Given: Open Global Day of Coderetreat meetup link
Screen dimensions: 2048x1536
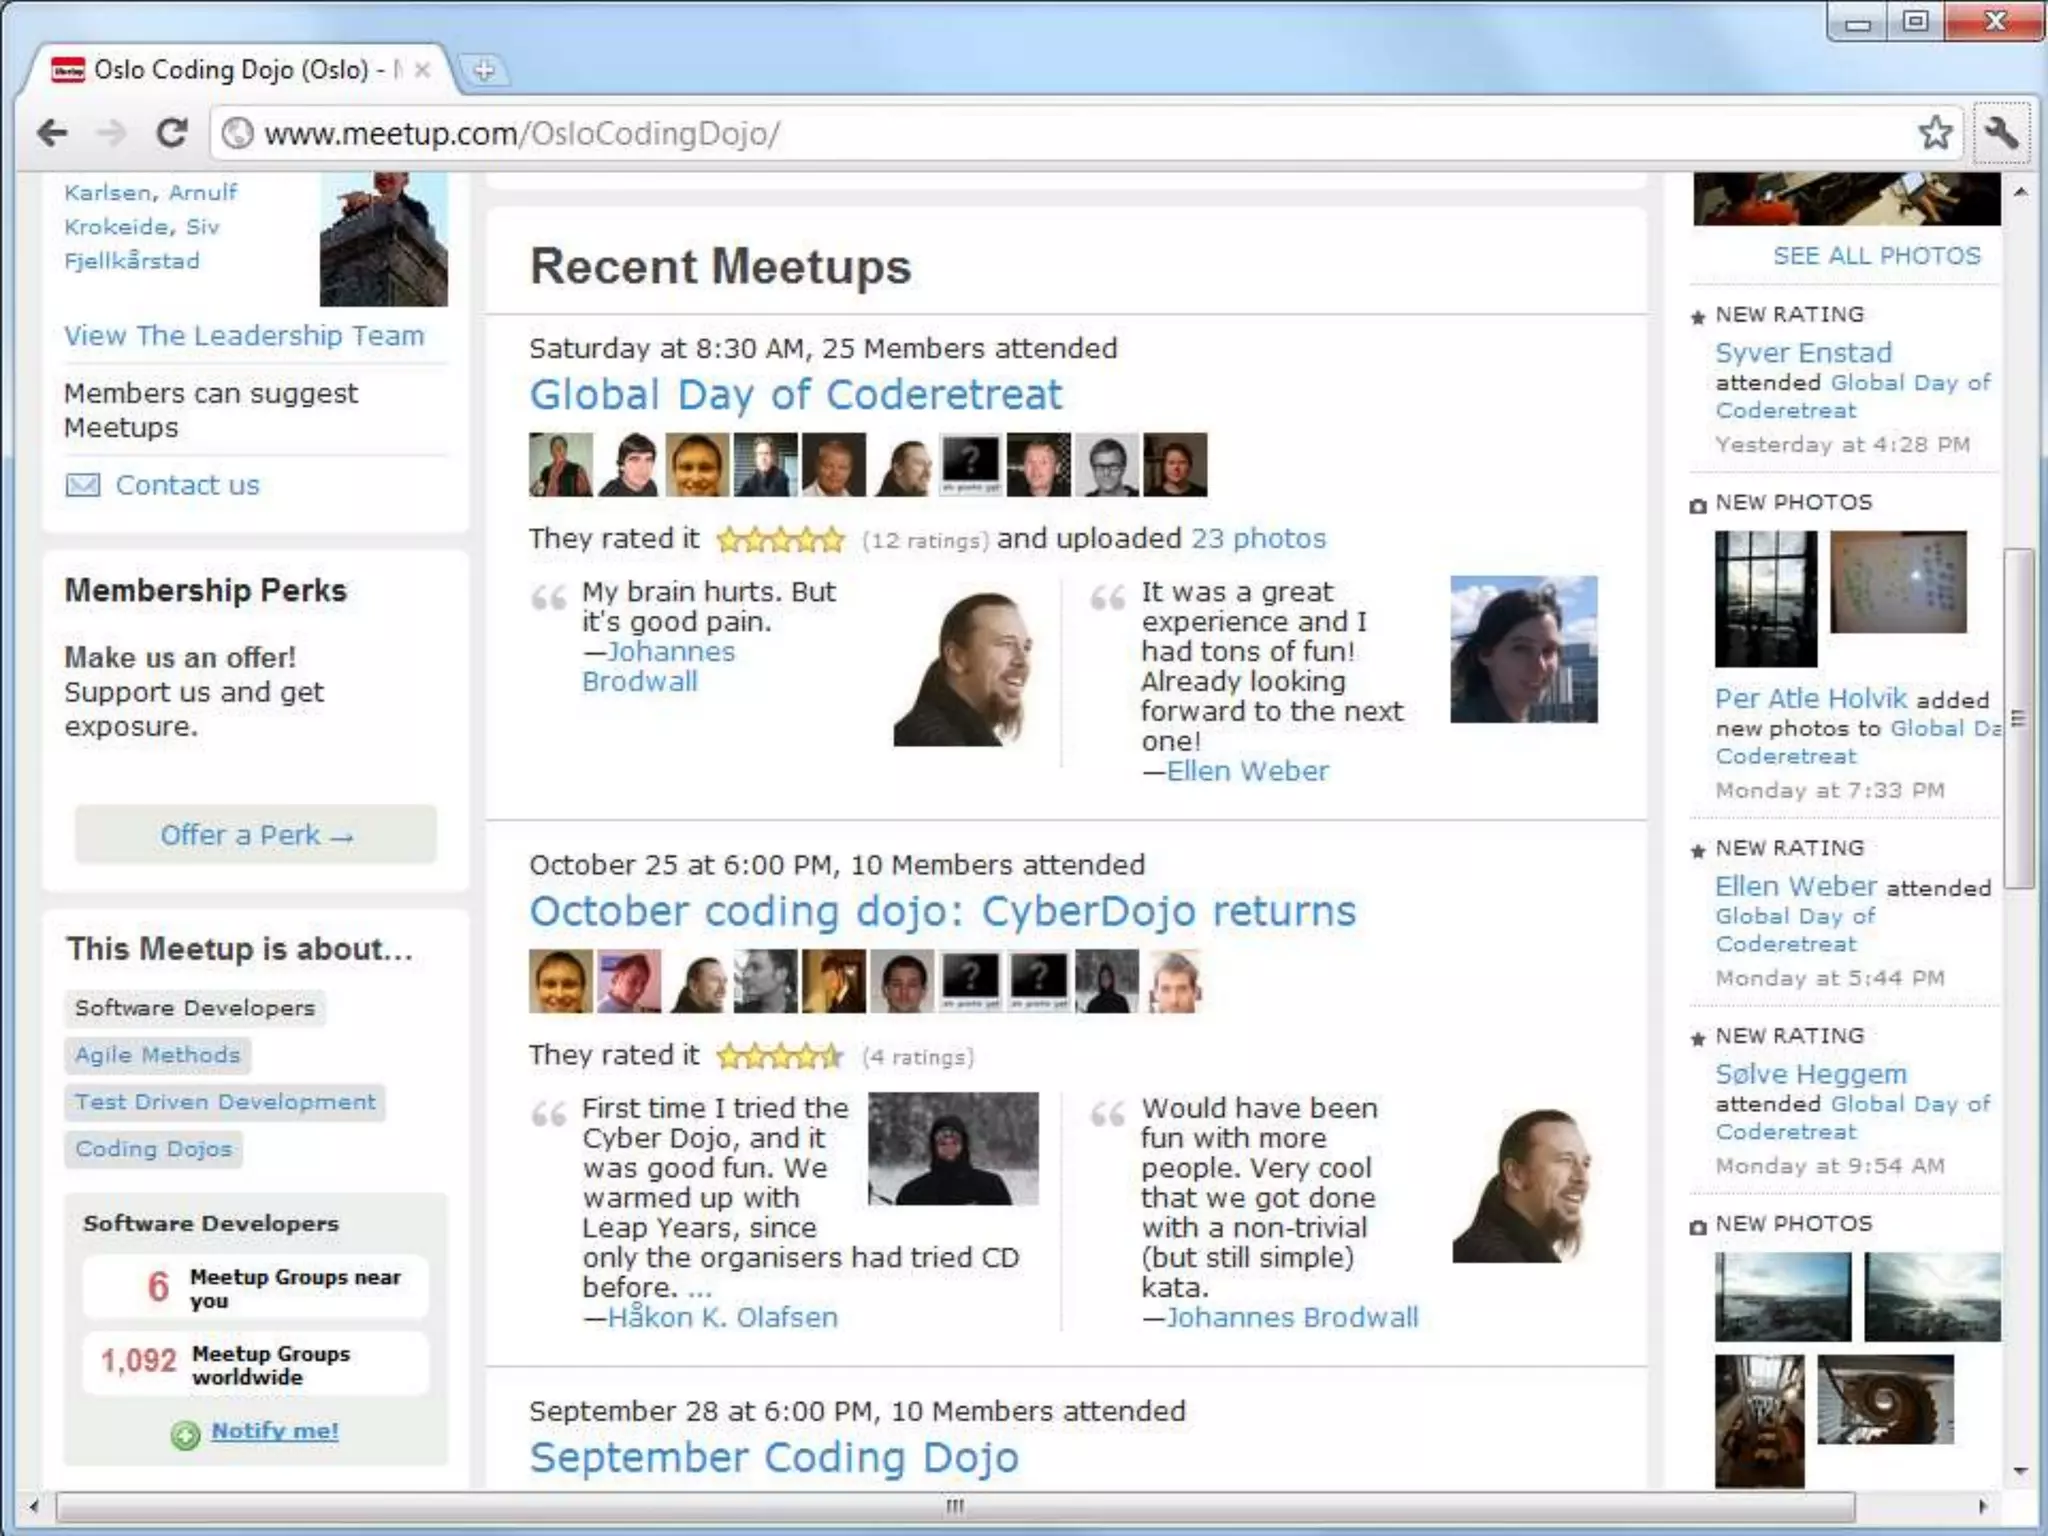Looking at the screenshot, I should (x=796, y=395).
